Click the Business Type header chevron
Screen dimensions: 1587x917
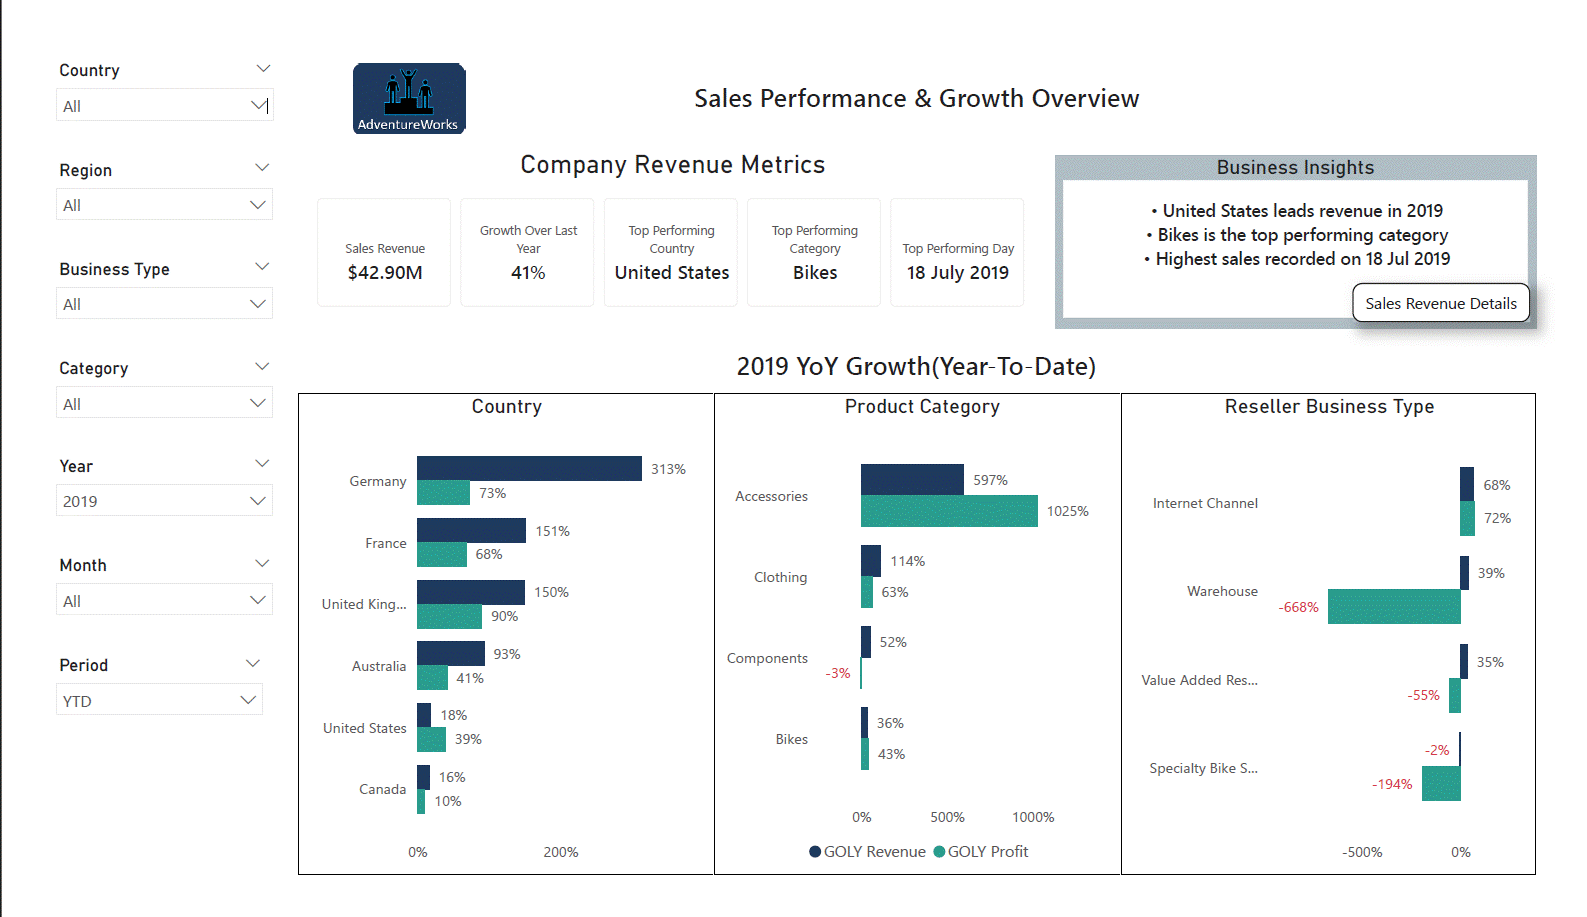(262, 267)
